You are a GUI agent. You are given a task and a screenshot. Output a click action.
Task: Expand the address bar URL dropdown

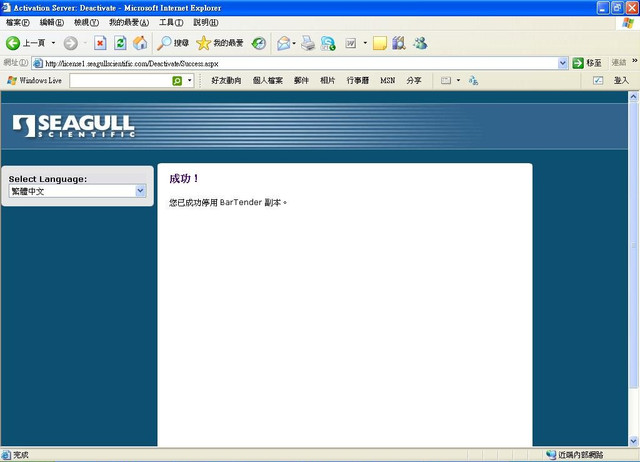click(x=562, y=63)
